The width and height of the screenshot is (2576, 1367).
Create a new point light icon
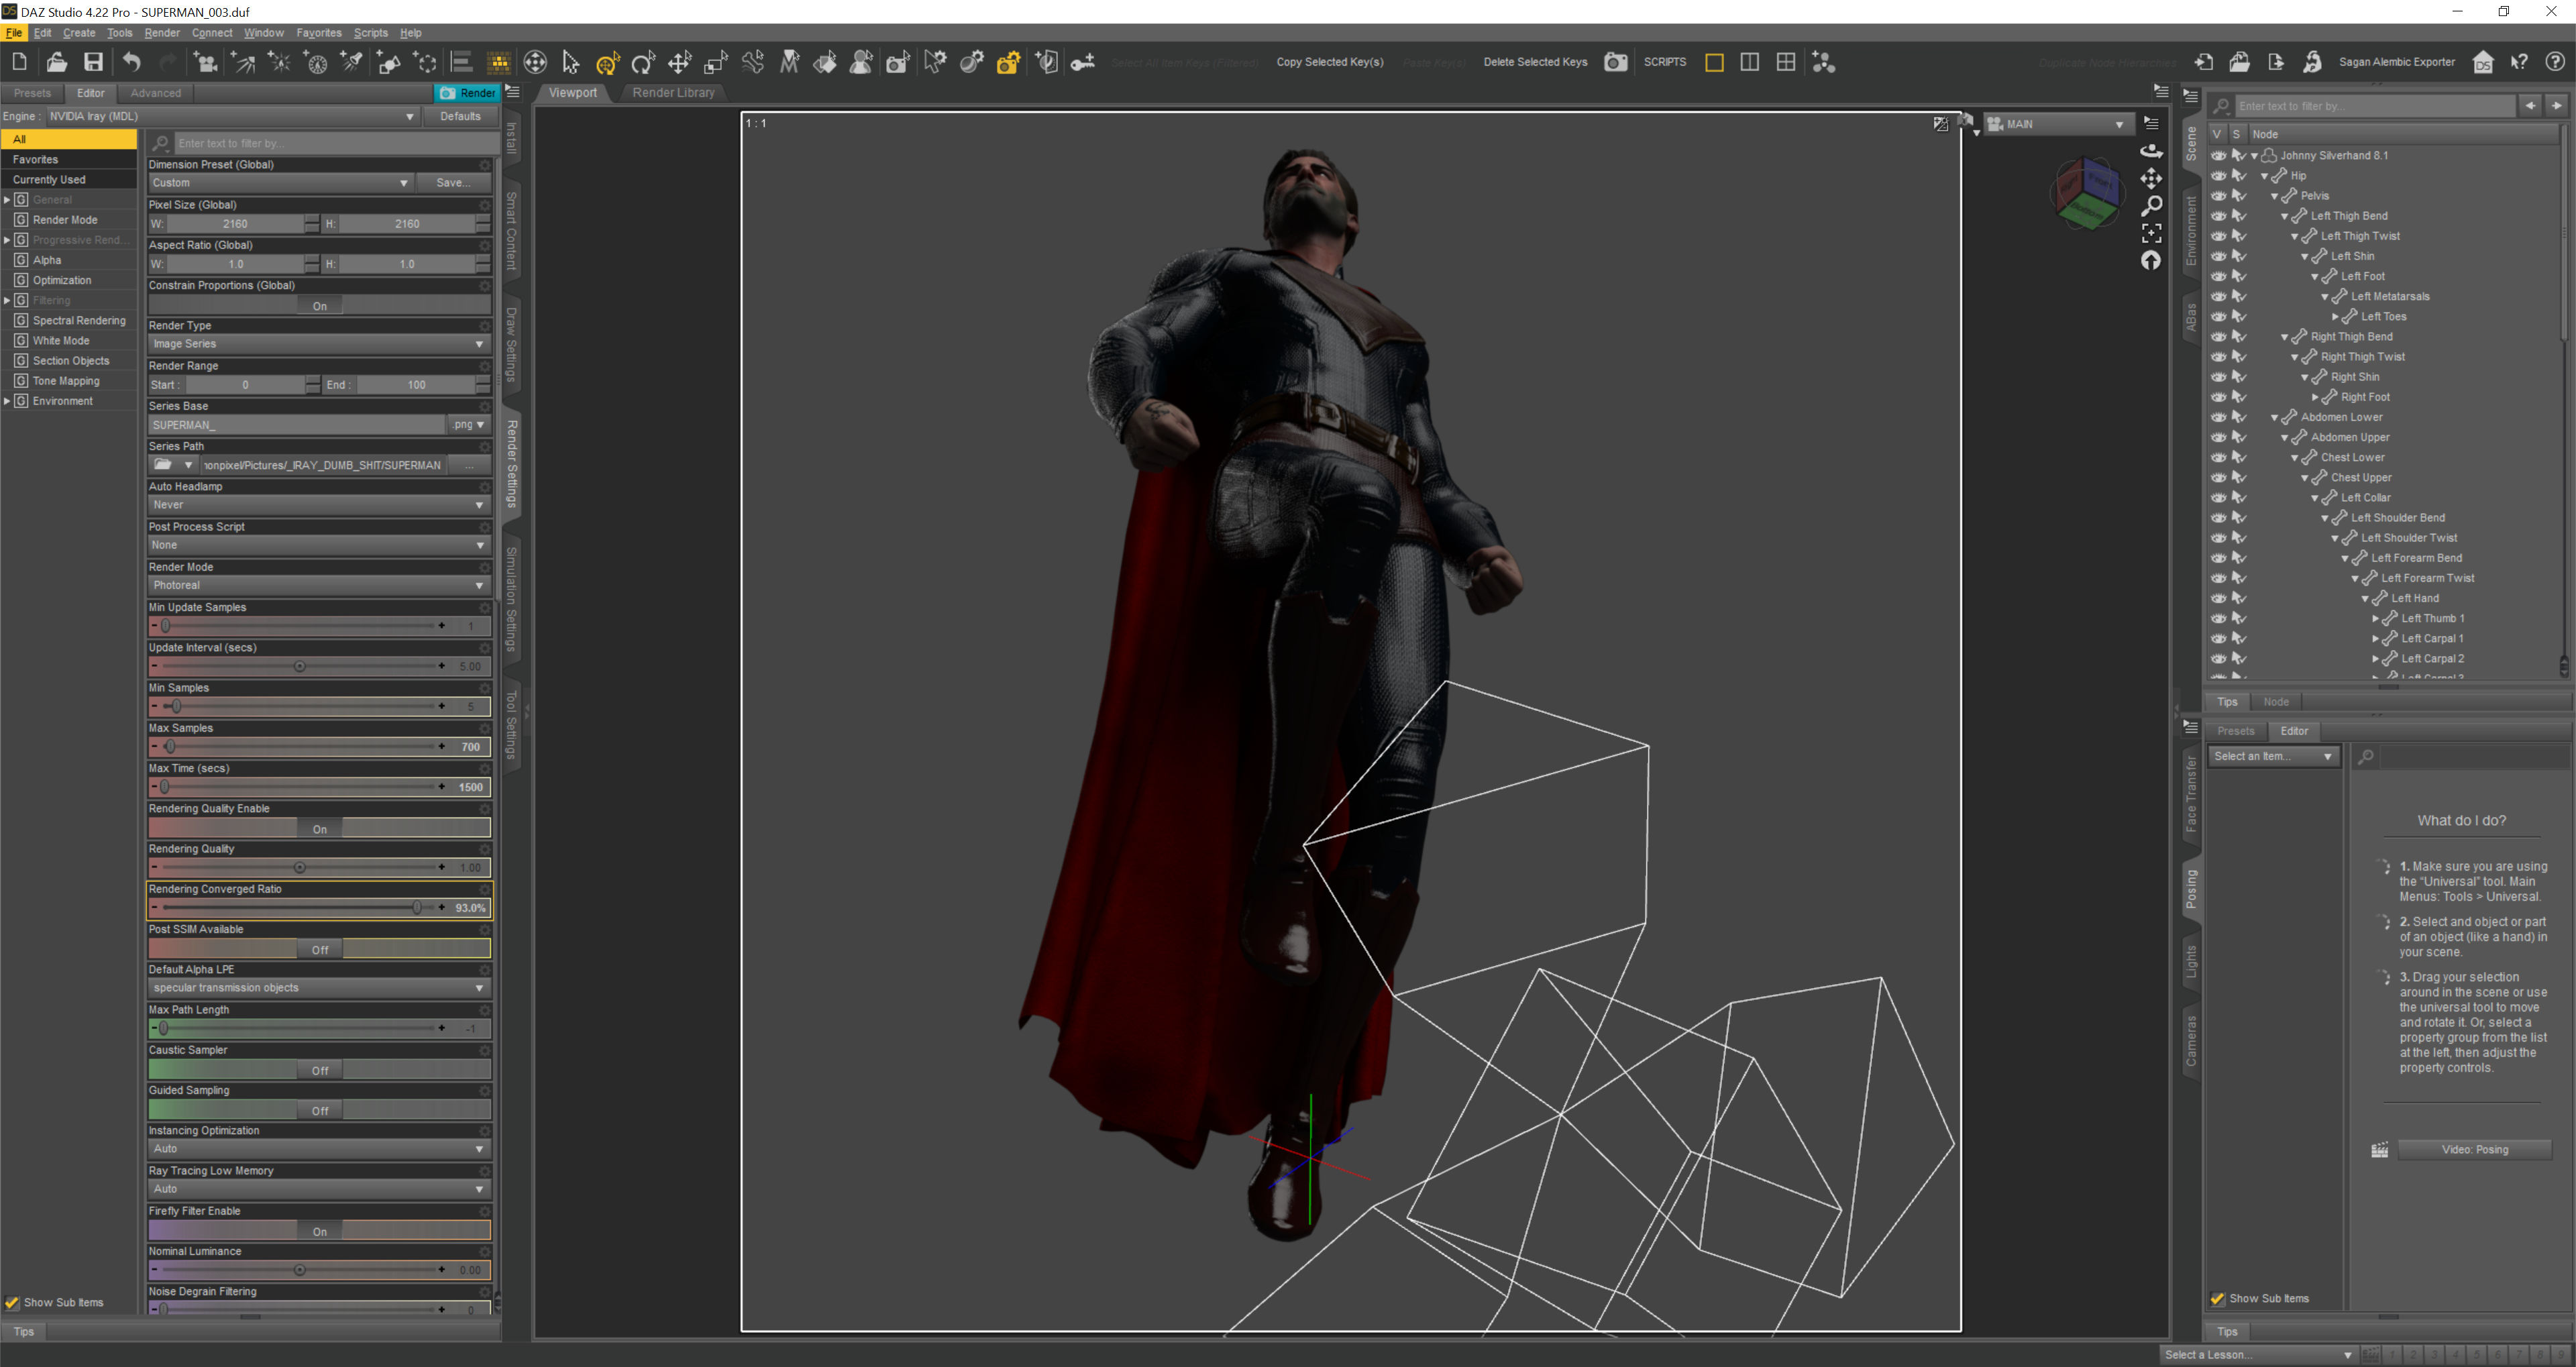coord(280,62)
